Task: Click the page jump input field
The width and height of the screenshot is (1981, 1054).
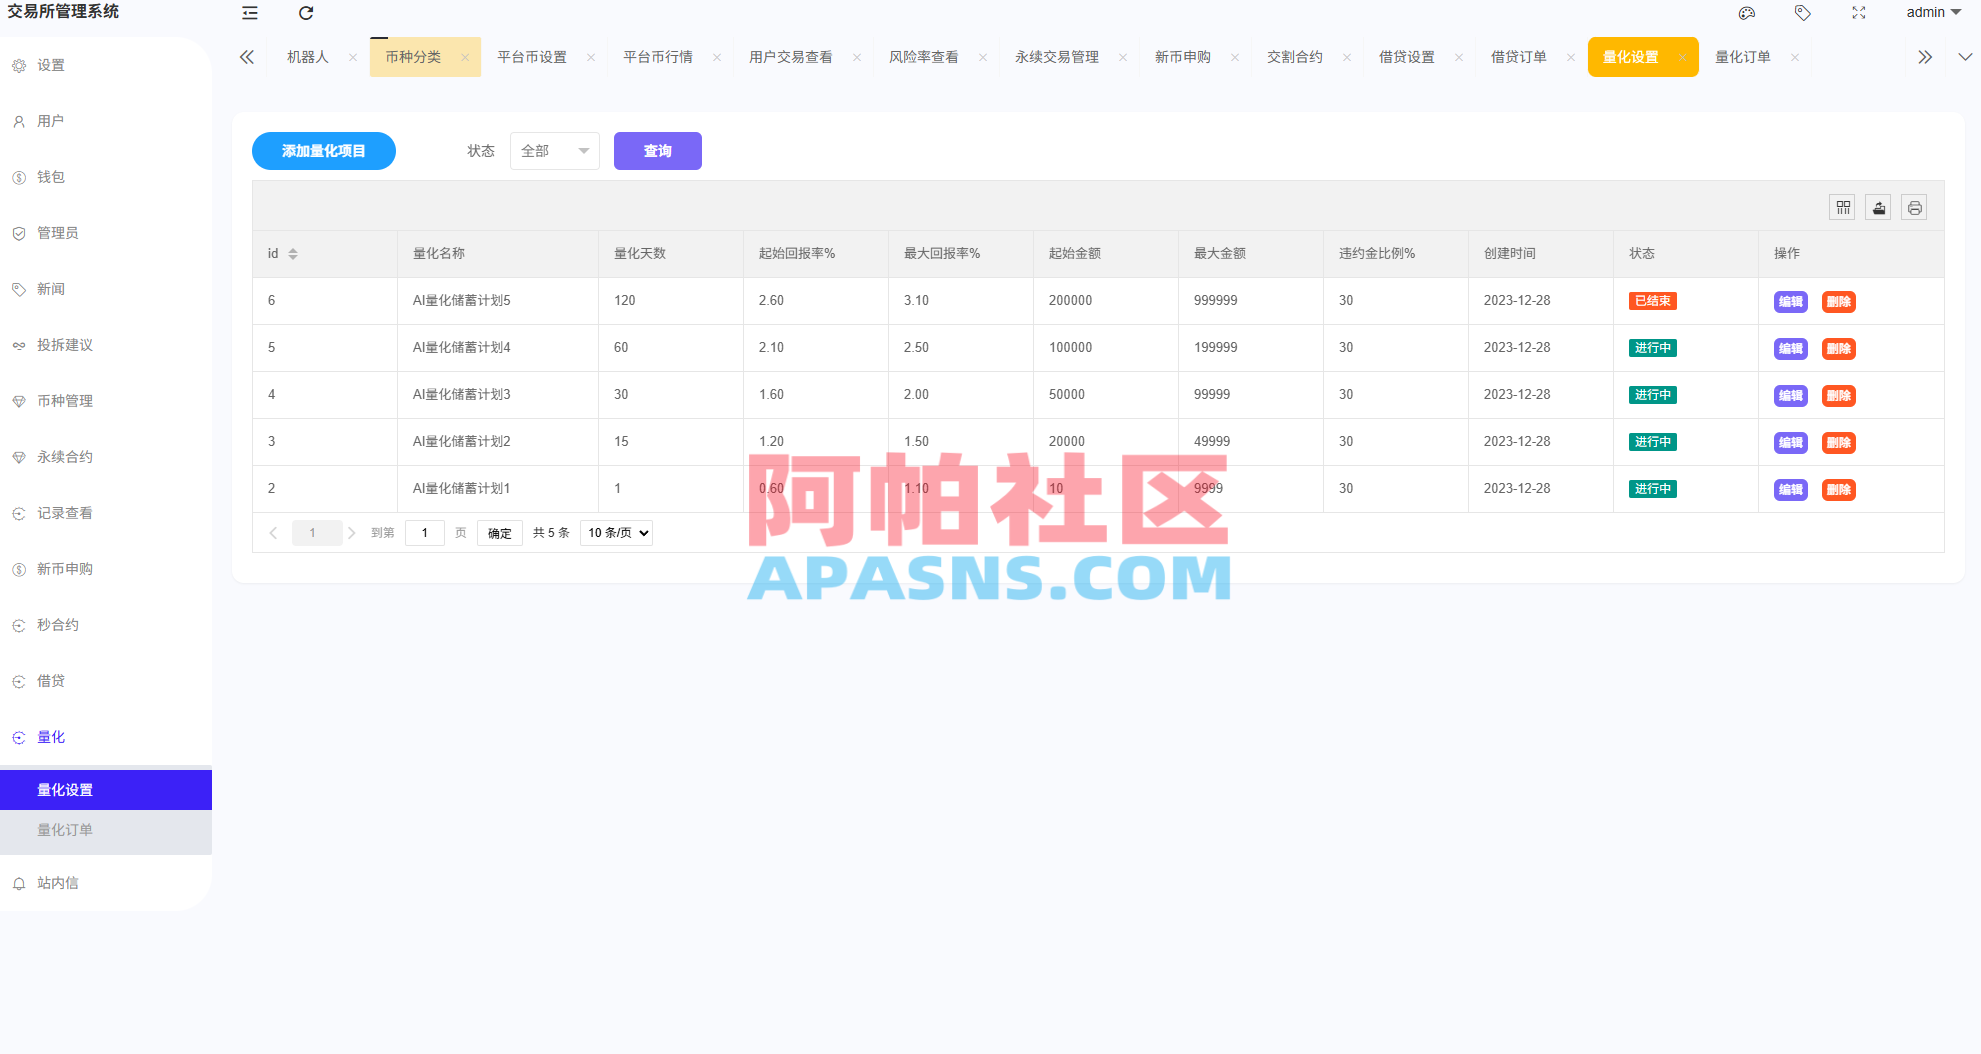Action: [424, 533]
